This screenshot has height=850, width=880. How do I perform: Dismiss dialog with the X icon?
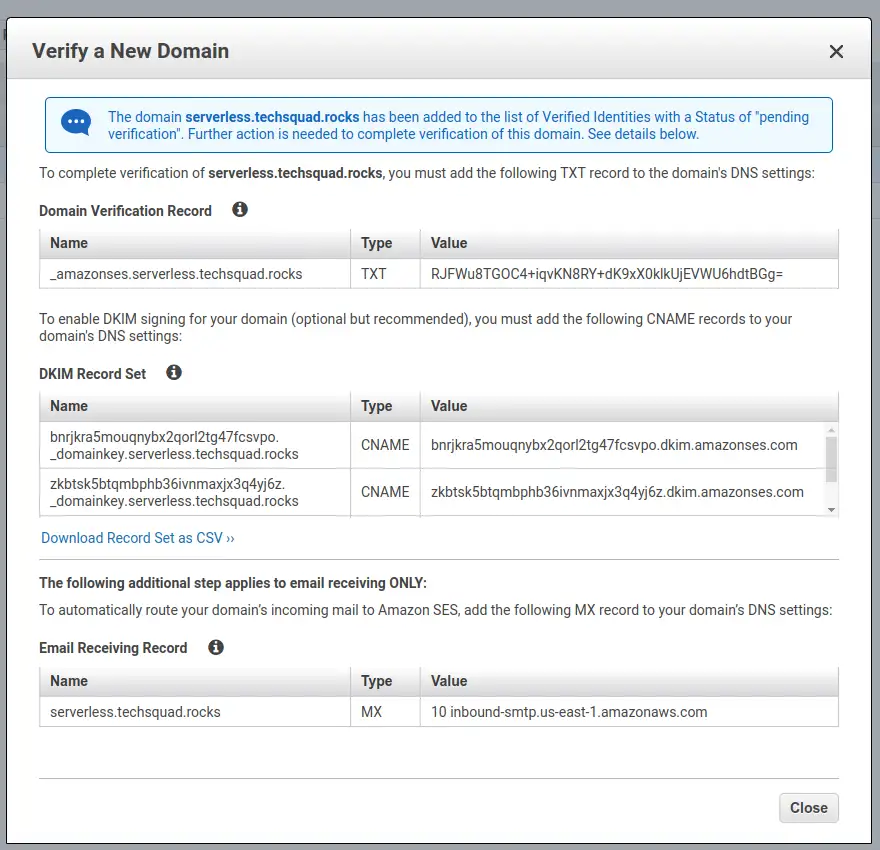tap(836, 52)
